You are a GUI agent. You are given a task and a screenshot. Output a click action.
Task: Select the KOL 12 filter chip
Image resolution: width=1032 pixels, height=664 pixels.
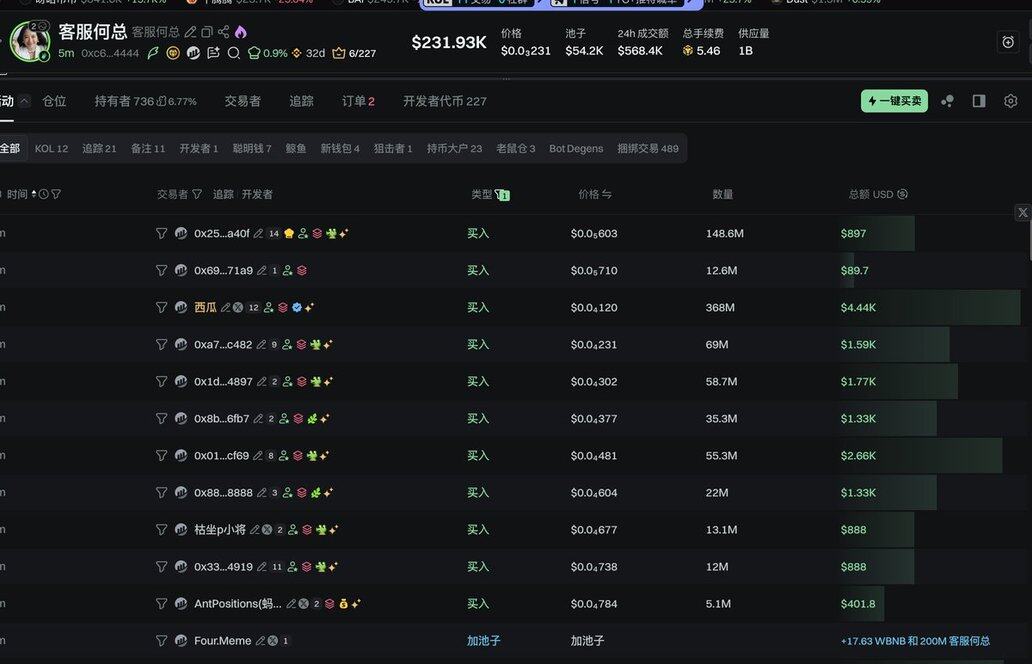51,149
